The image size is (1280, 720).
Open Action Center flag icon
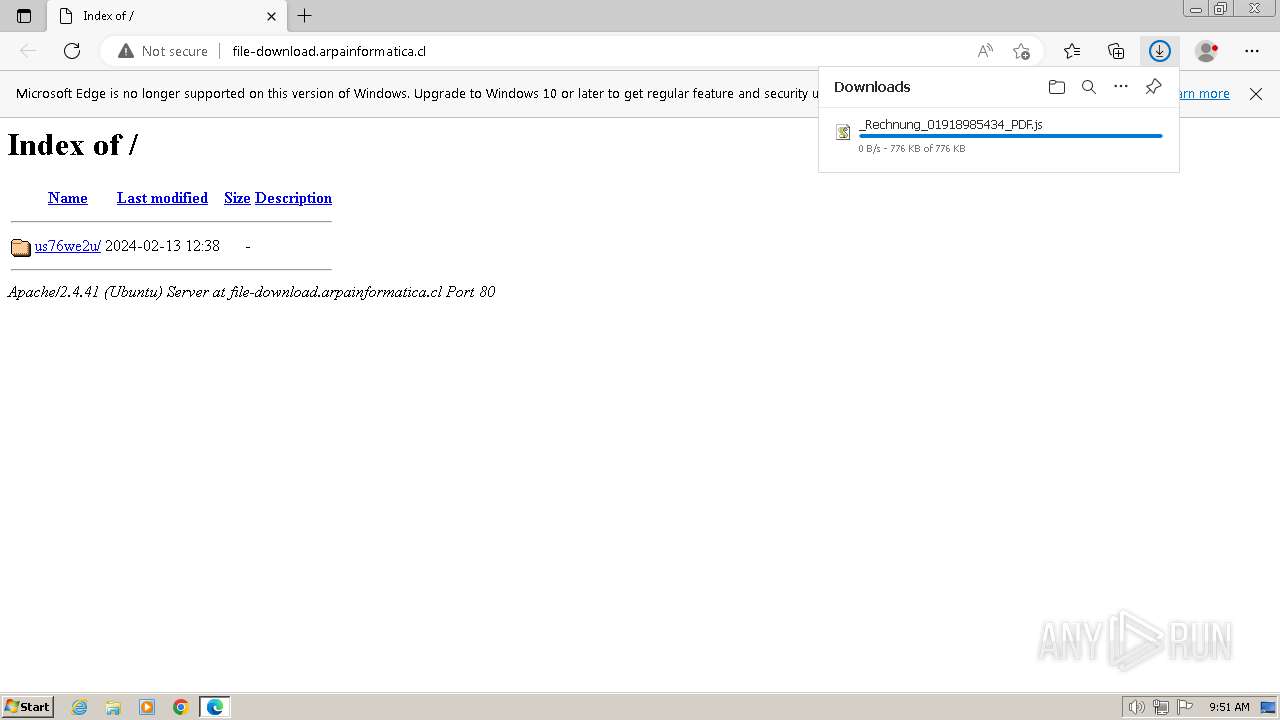tap(1185, 707)
